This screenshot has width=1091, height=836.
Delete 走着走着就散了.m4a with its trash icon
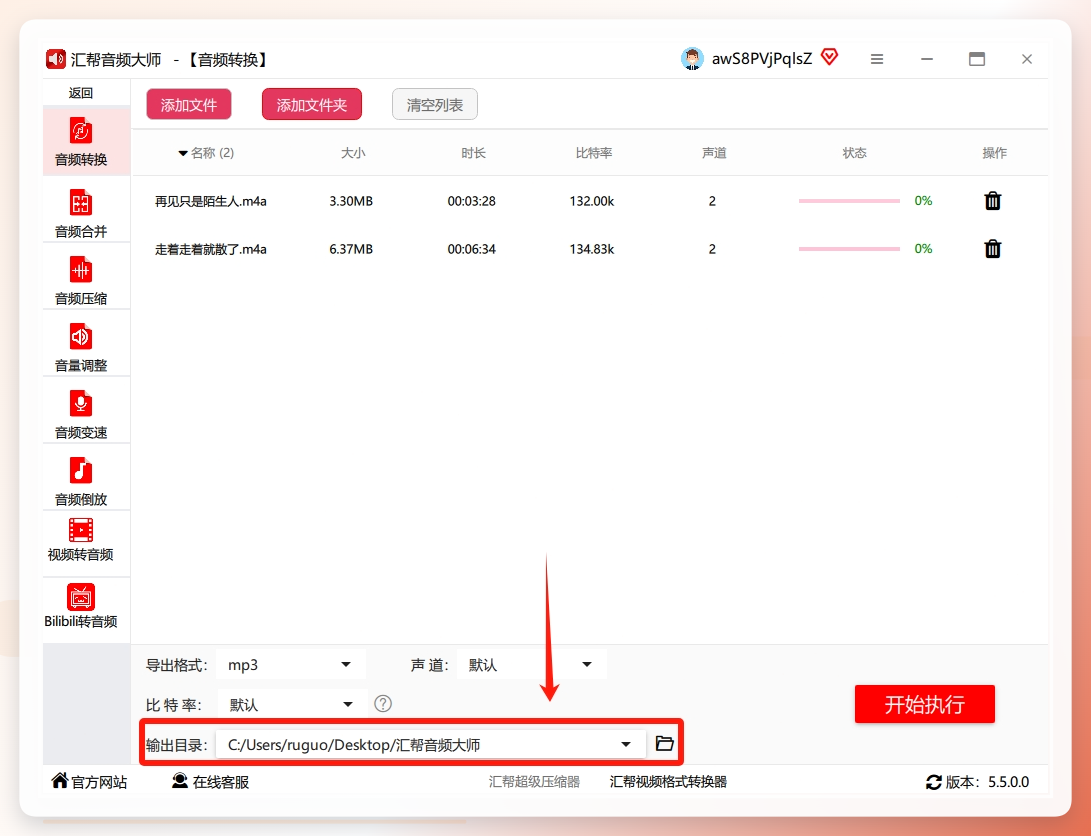[993, 249]
